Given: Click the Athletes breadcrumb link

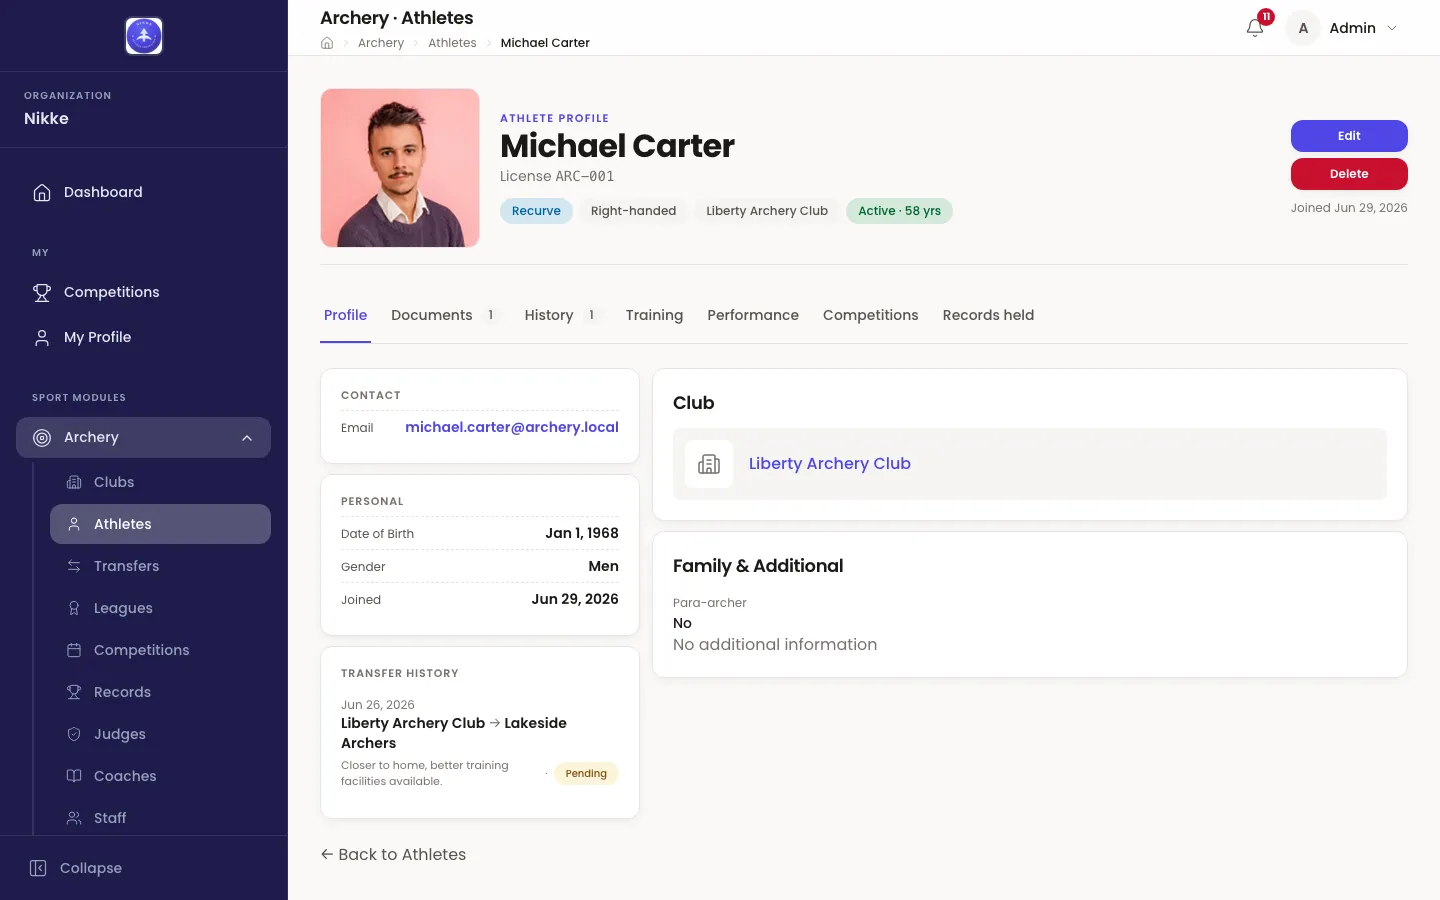Looking at the screenshot, I should pyautogui.click(x=452, y=43).
